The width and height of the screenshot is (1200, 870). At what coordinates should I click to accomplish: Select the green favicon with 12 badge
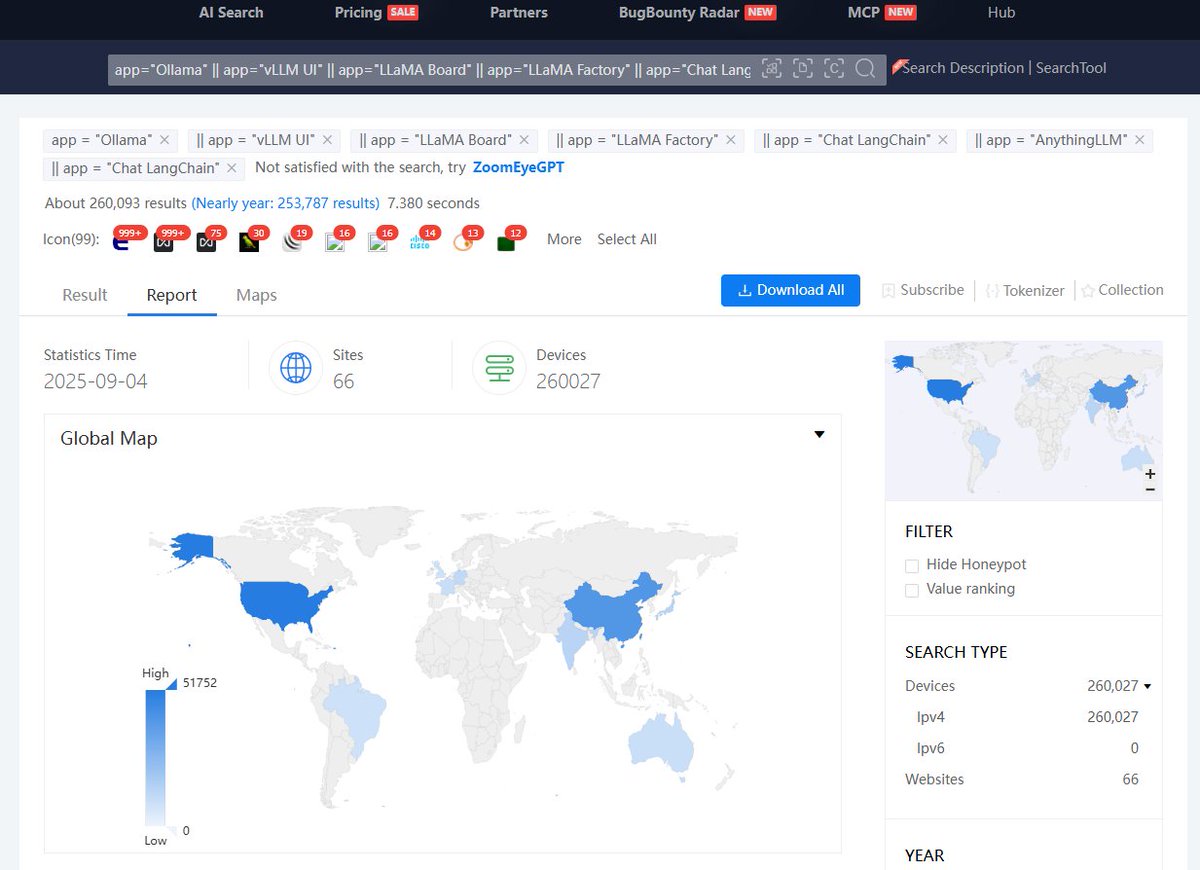click(x=506, y=242)
